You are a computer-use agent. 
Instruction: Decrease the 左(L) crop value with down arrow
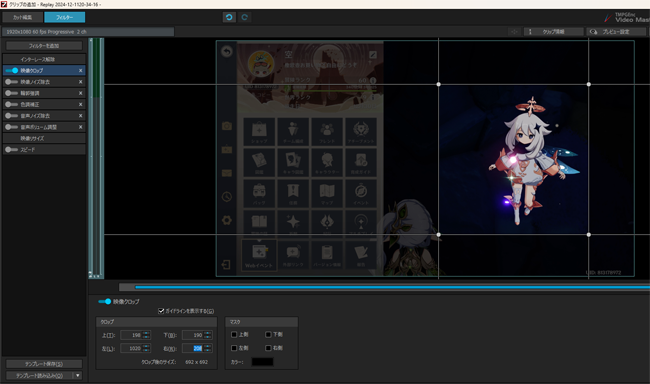(146, 350)
